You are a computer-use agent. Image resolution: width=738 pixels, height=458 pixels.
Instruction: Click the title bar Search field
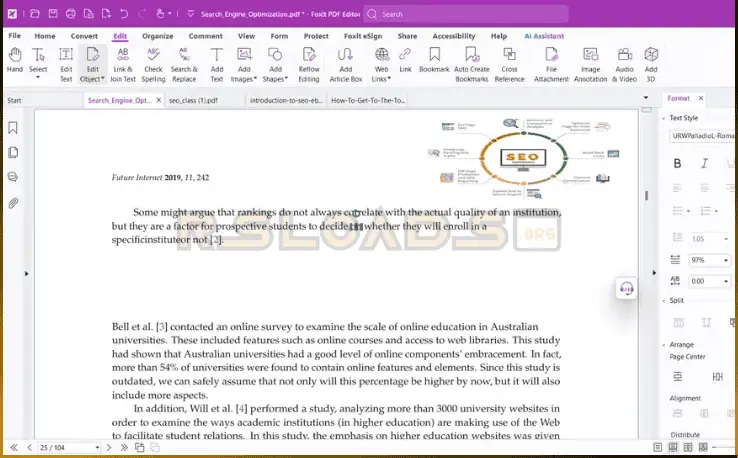(x=466, y=14)
